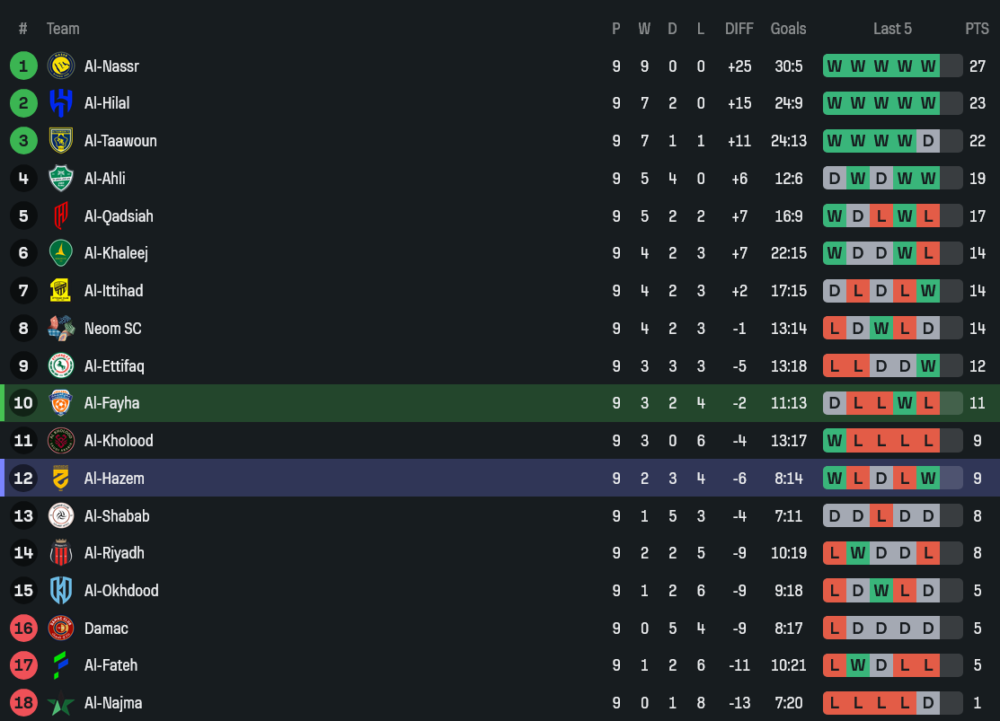Click the Al-Ittihad yellow badge
The image size is (1000, 721).
[x=61, y=291]
